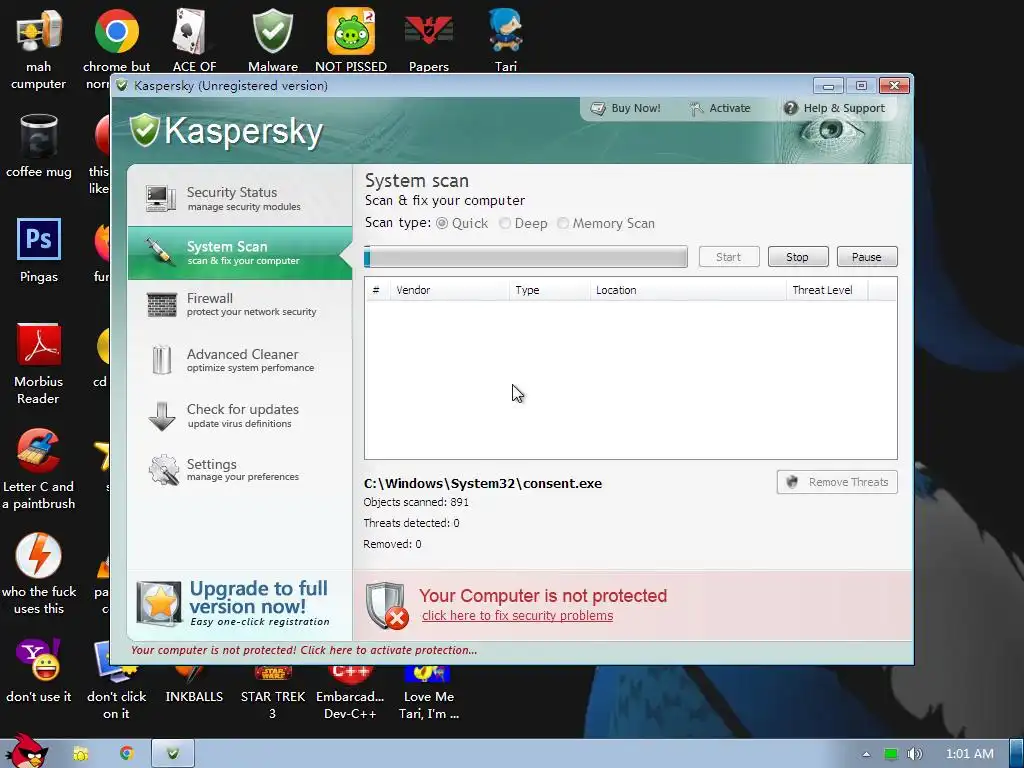1024x768 pixels.
Task: Switch to Check for updates section
Action: [x=240, y=416]
